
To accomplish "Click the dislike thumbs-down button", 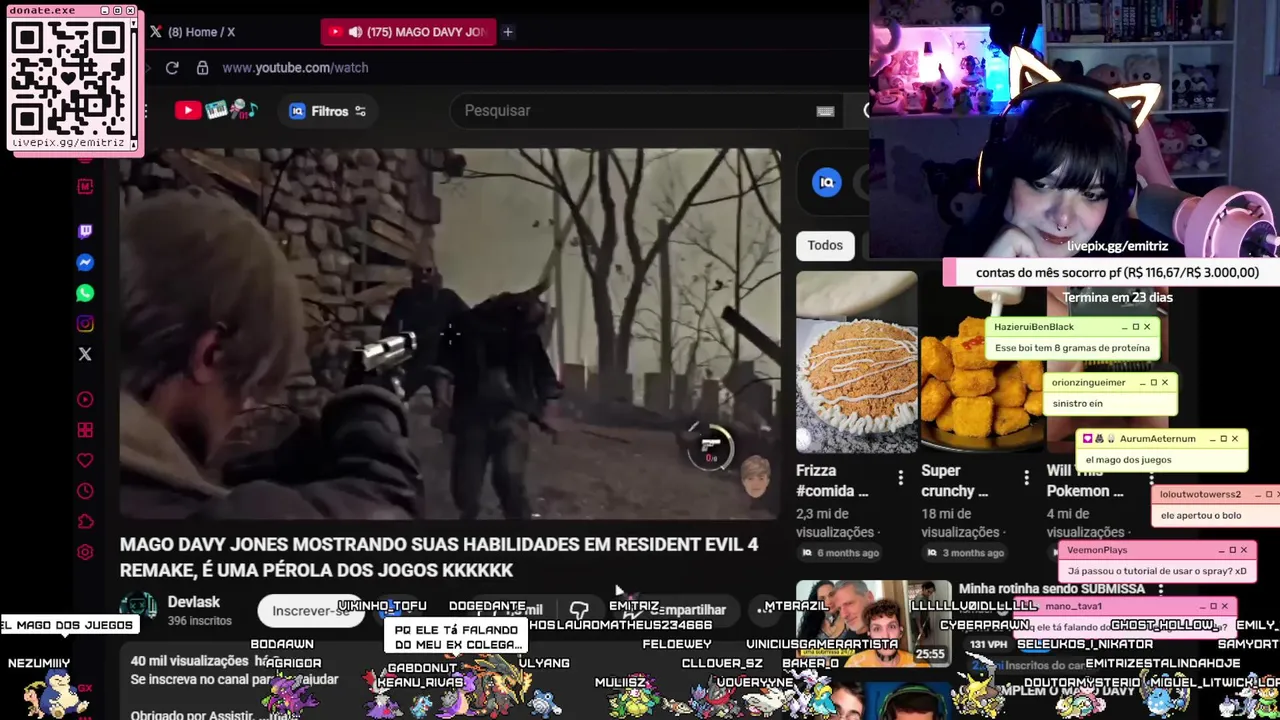I will point(579,610).
